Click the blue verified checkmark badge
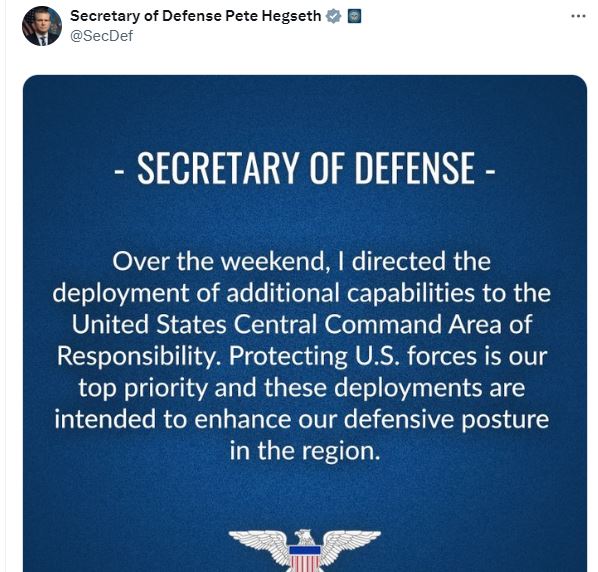The width and height of the screenshot is (598, 572). click(334, 16)
